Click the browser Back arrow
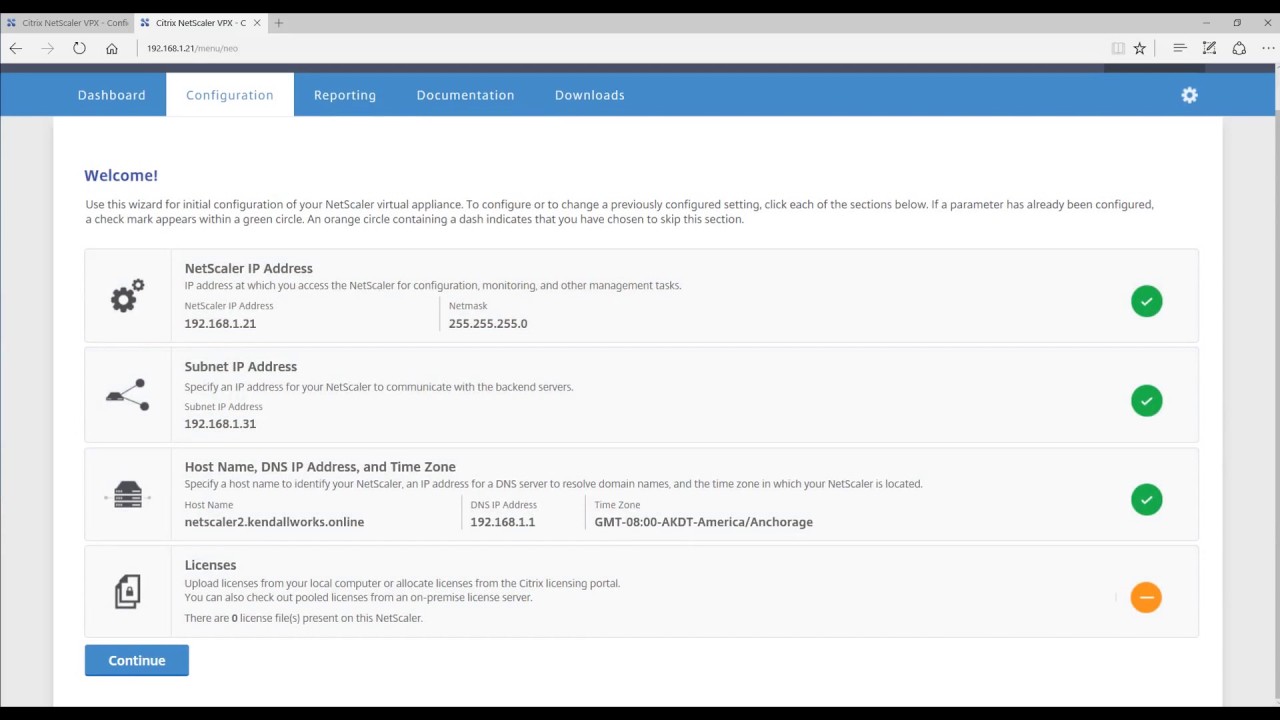The width and height of the screenshot is (1280, 720). [x=16, y=48]
